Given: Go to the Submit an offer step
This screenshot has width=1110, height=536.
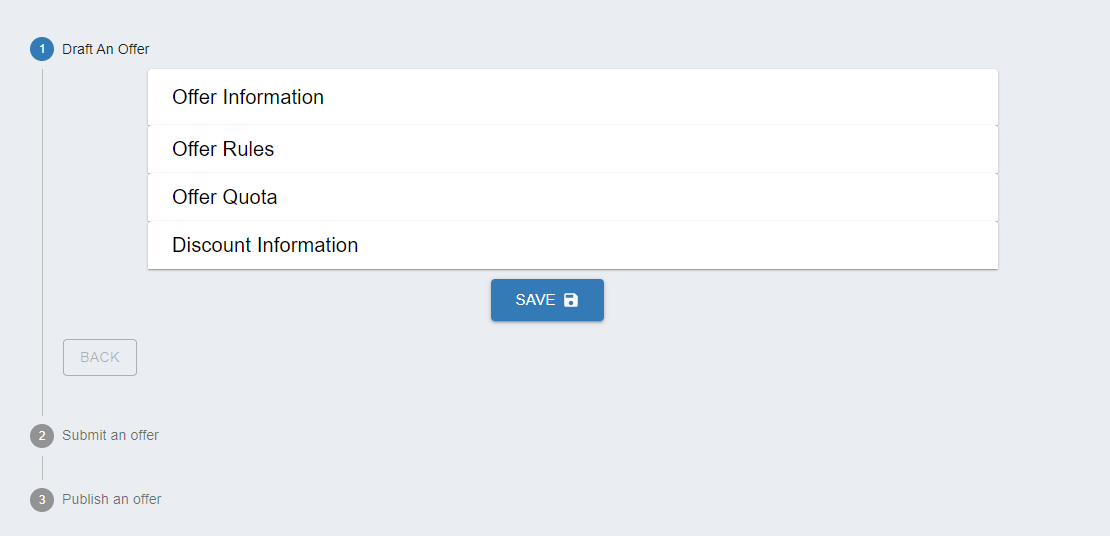Looking at the screenshot, I should (x=110, y=435).
